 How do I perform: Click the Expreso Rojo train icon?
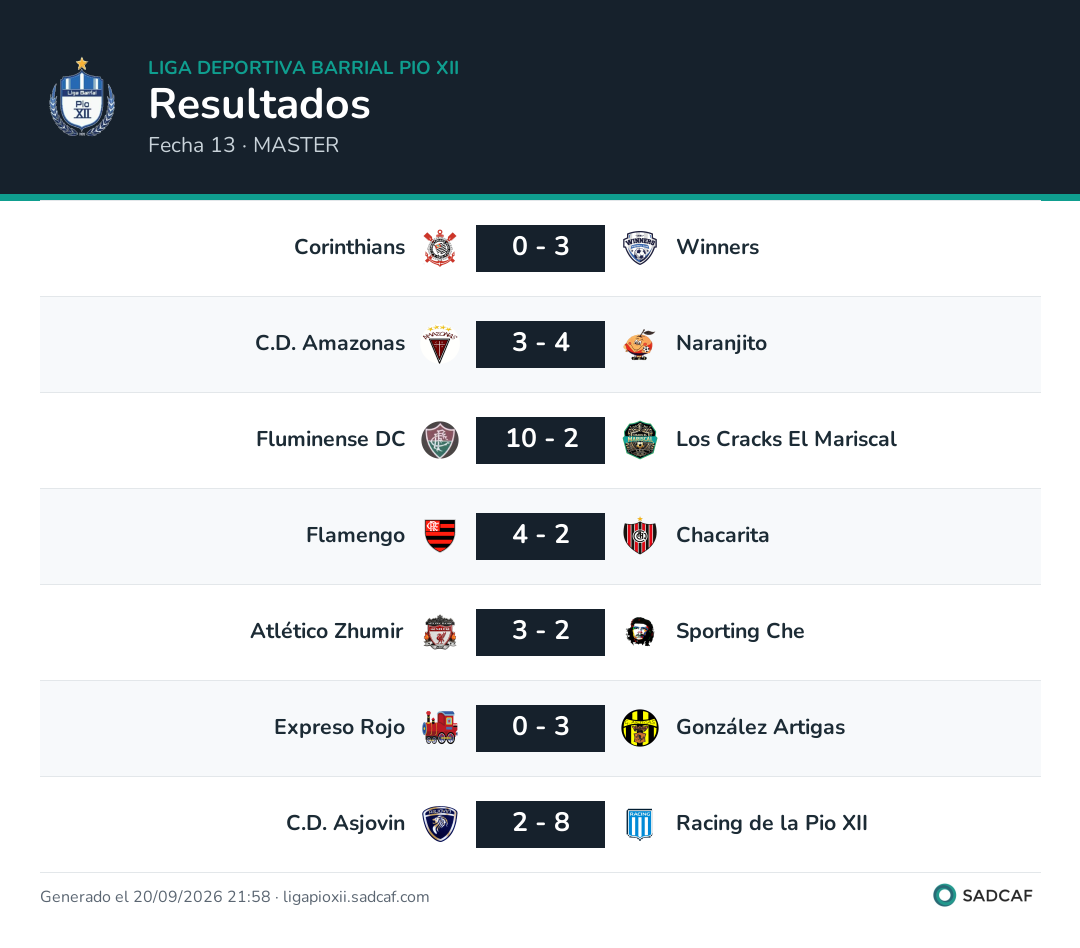(439, 728)
